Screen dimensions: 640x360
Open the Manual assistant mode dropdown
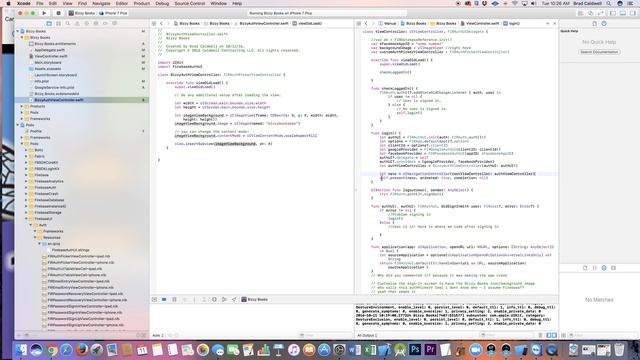[x=387, y=24]
